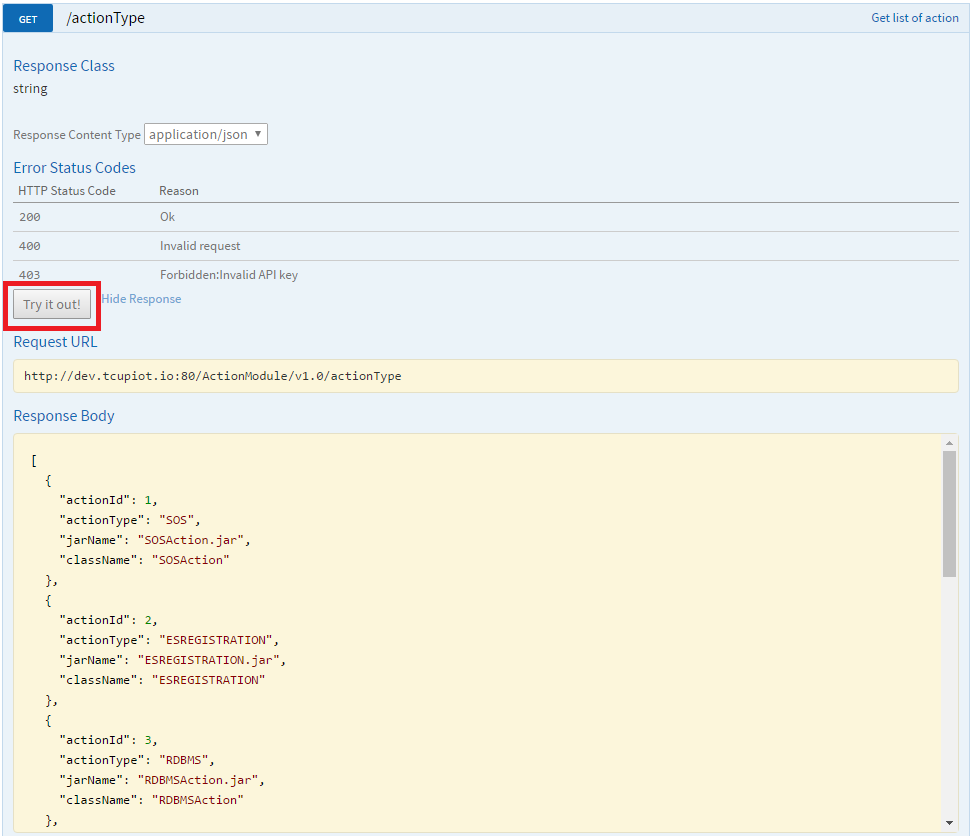Click the response body scroll up arrow
Image resolution: width=974 pixels, height=836 pixels.
click(949, 443)
